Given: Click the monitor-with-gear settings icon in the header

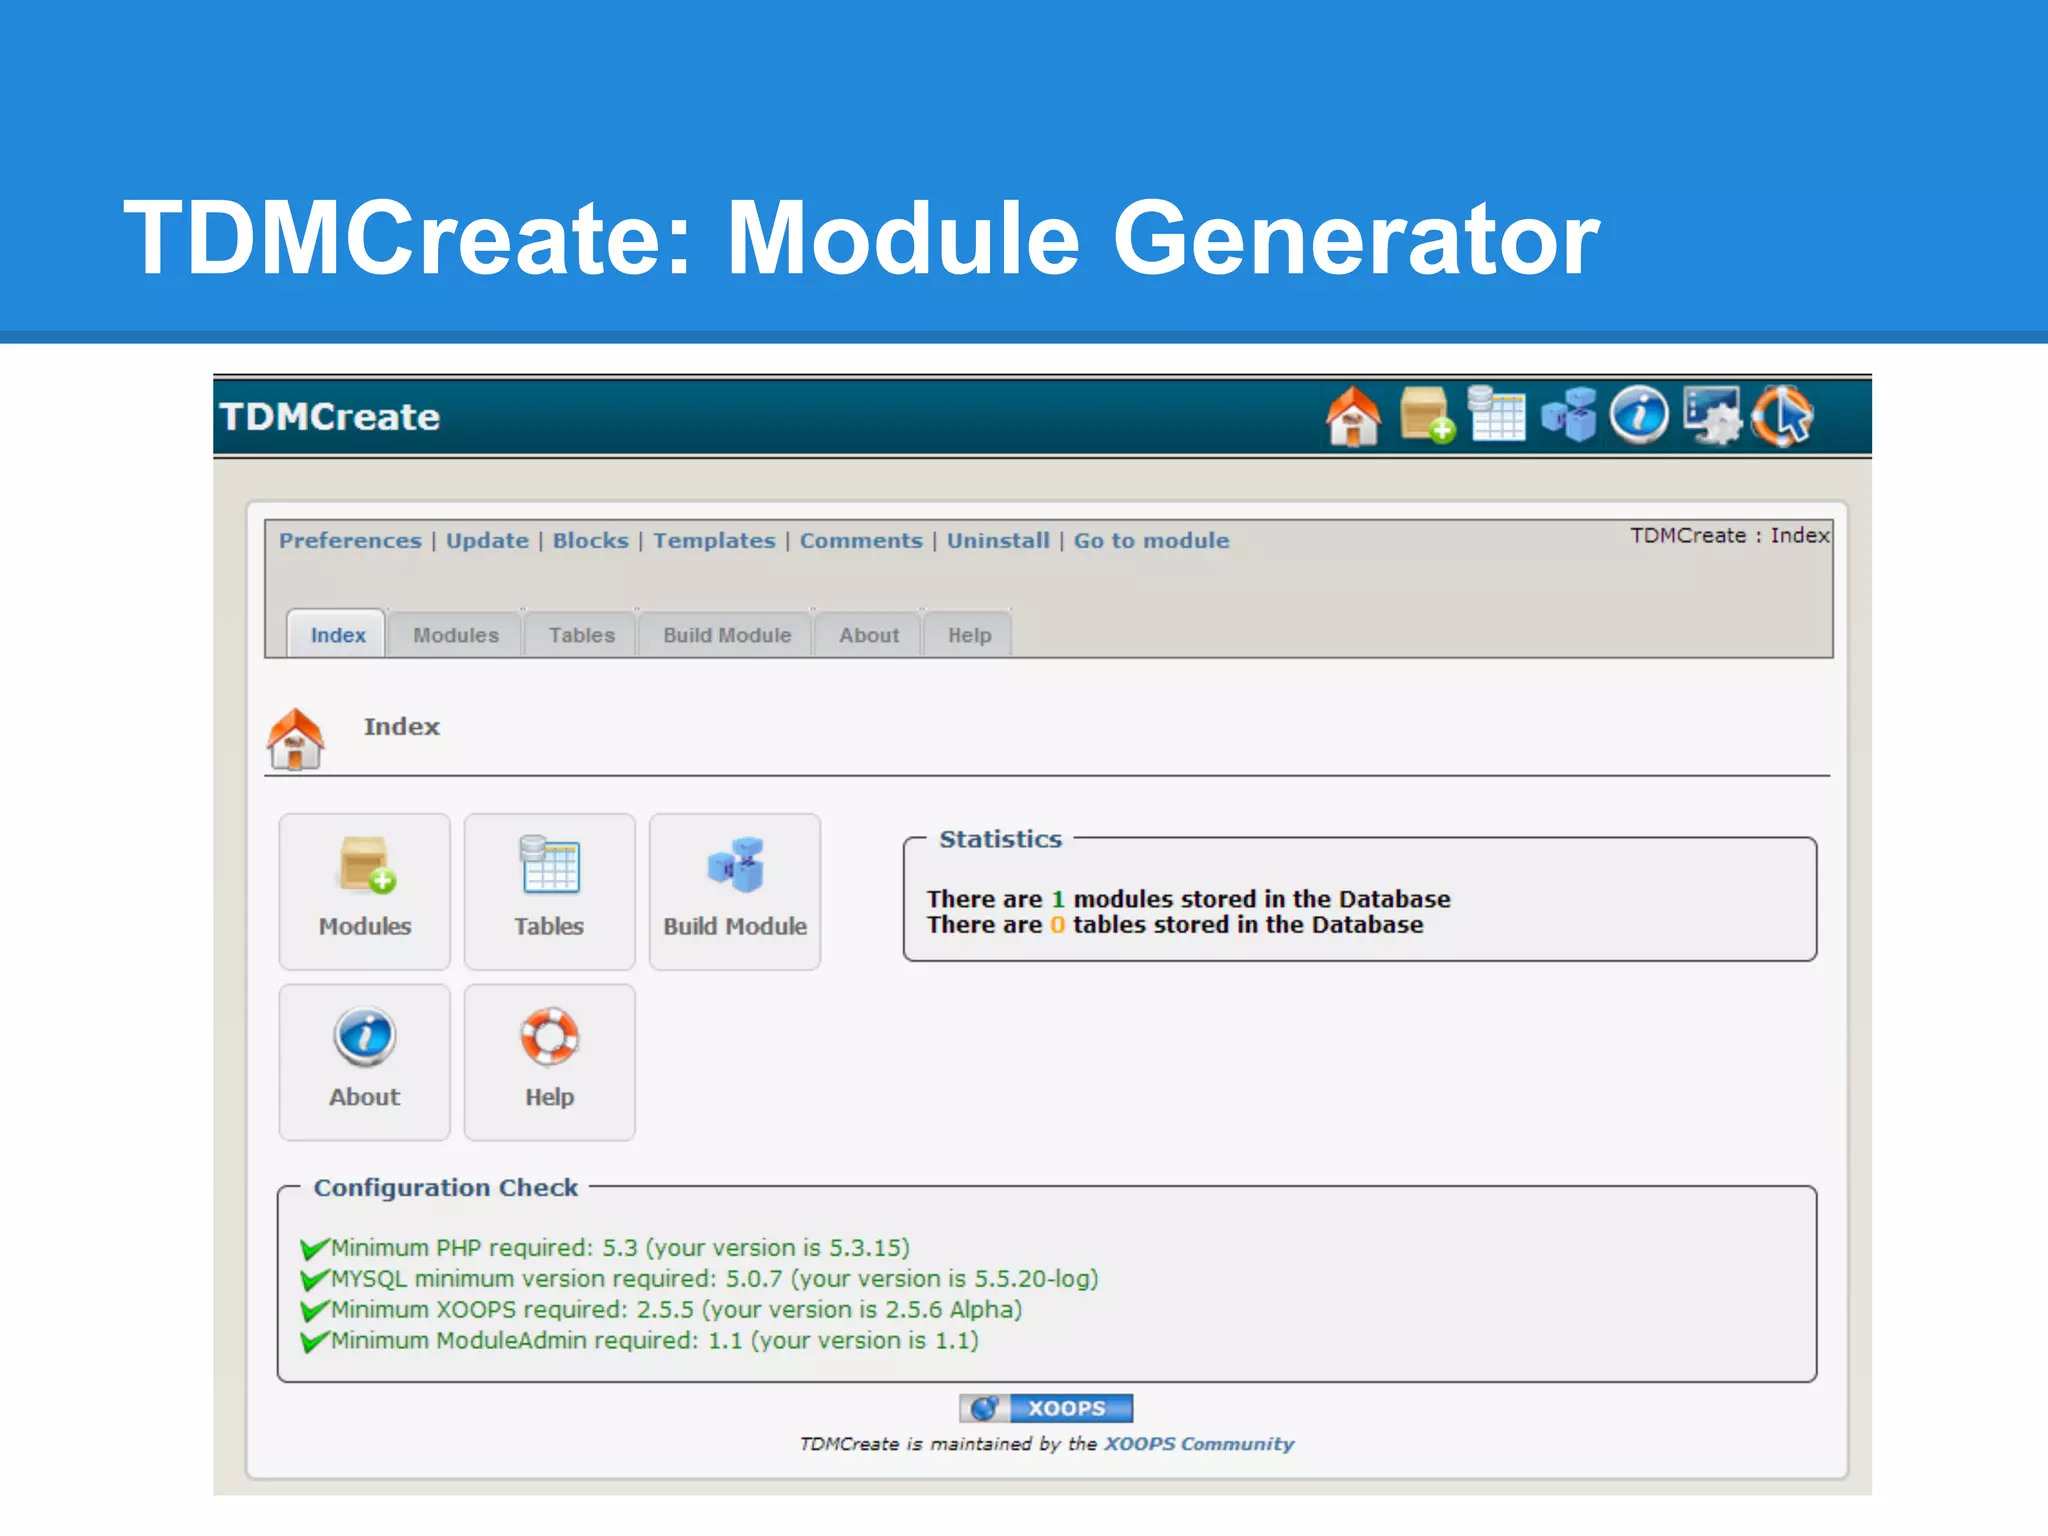Looking at the screenshot, I should pyautogui.click(x=1712, y=415).
